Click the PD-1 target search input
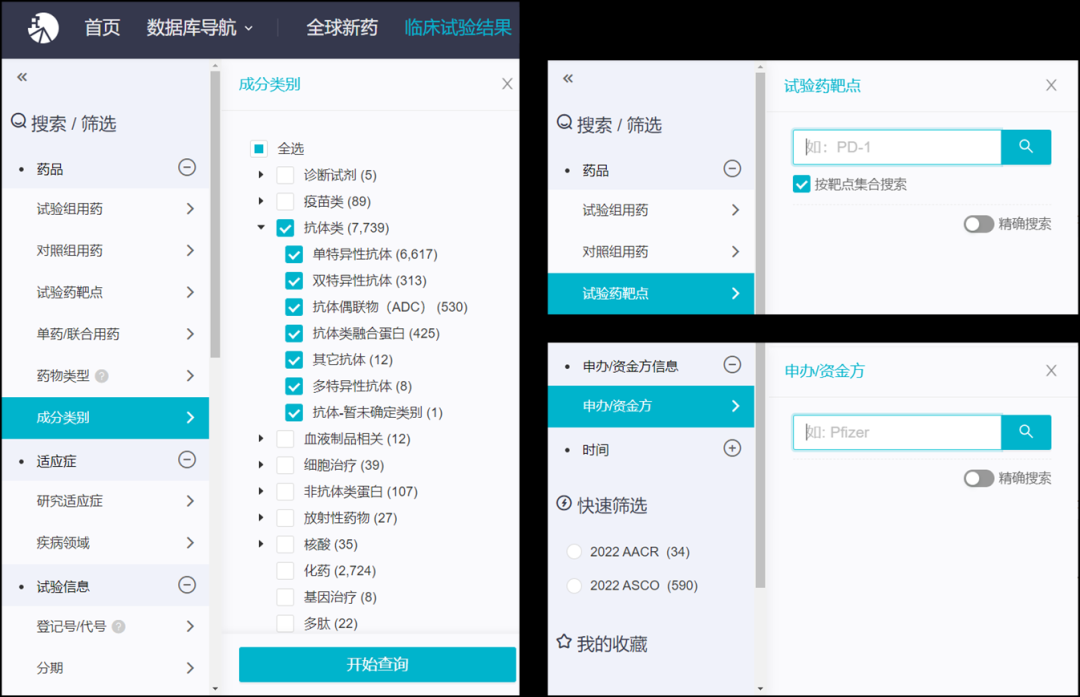The image size is (1080, 697). coord(897,147)
